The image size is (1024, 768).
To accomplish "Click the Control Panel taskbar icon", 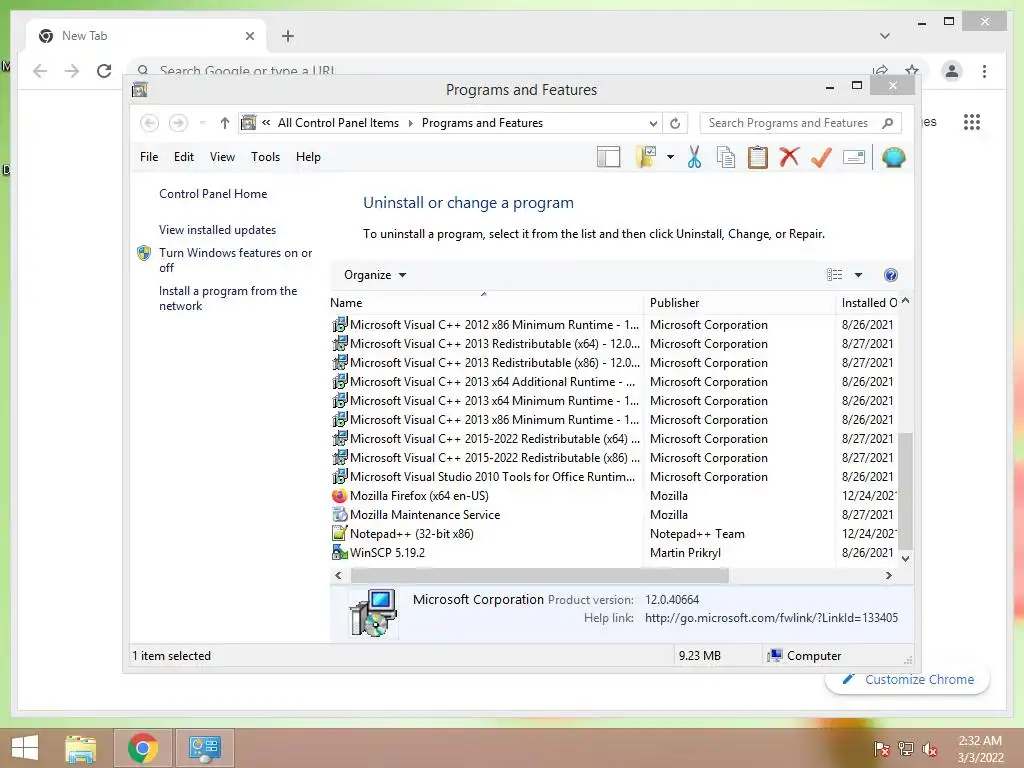I will click(x=204, y=748).
